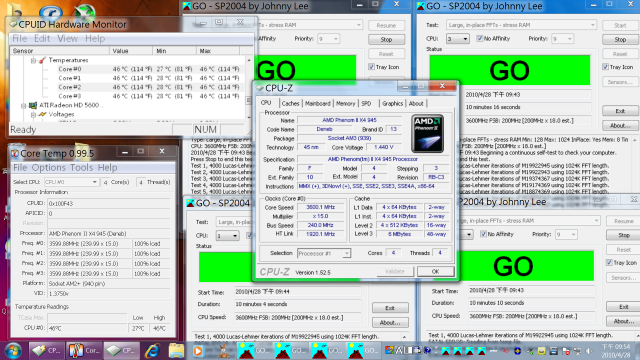Switch to the Mainboard tab in CPU-Z
Viewport: 640px width, 360px height.
318,104
